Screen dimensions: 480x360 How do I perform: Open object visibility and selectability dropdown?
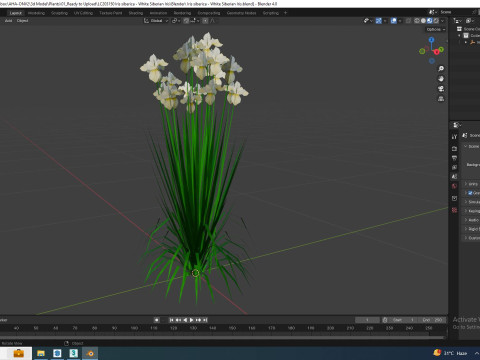[x=368, y=21]
